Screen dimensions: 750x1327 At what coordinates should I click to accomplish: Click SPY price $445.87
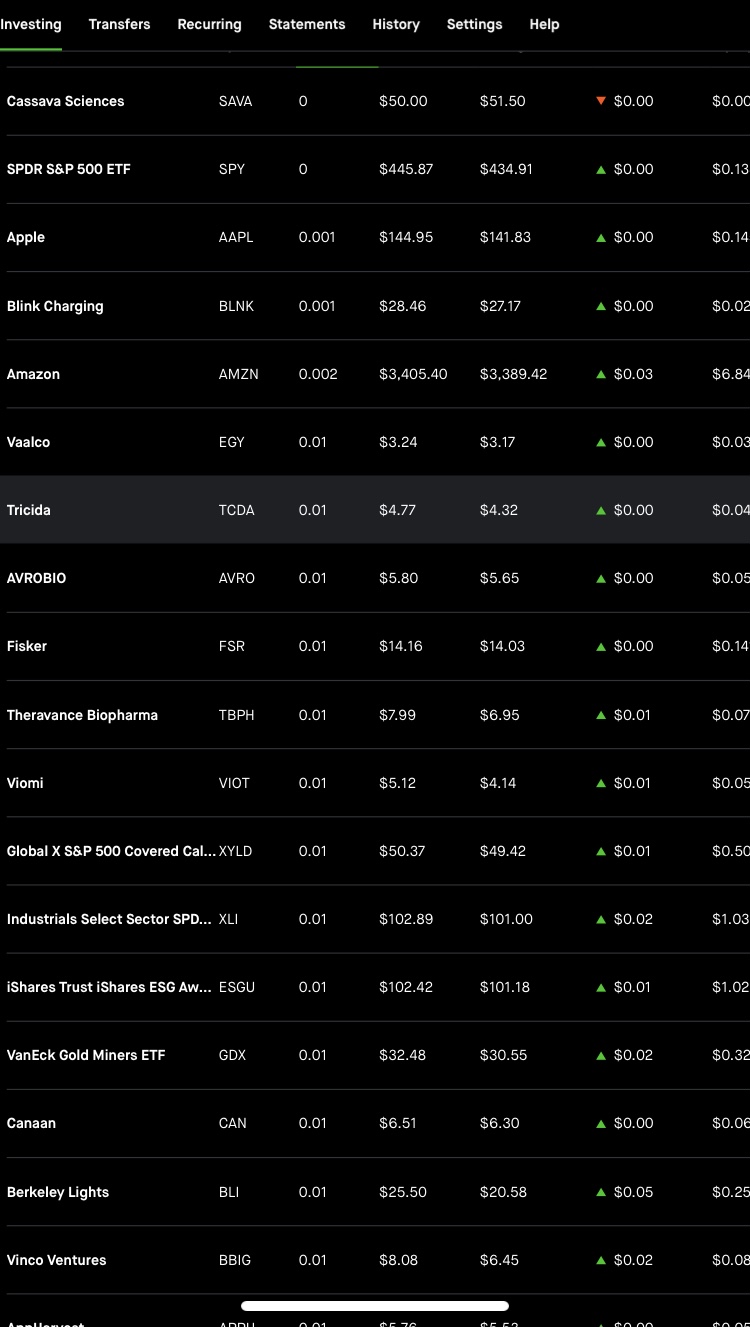pyautogui.click(x=406, y=169)
